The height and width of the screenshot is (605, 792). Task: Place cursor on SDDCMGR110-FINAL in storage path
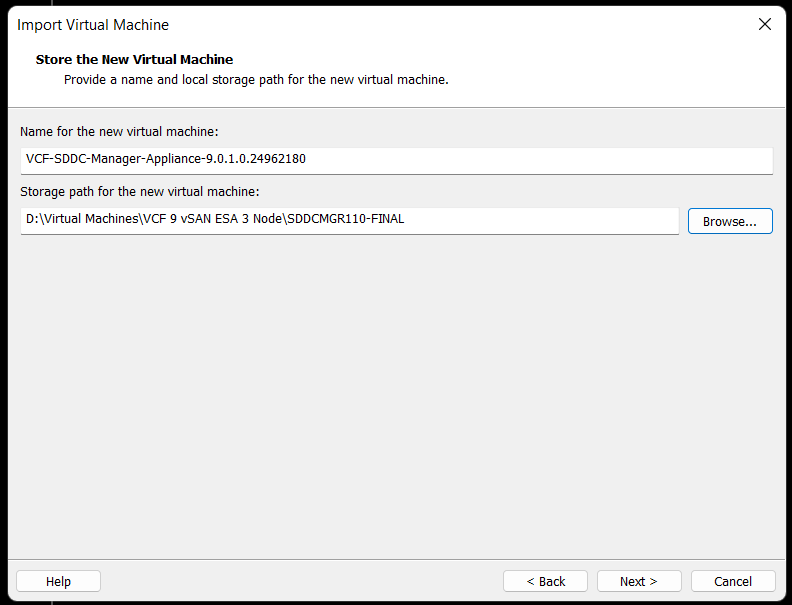pyautogui.click(x=345, y=220)
